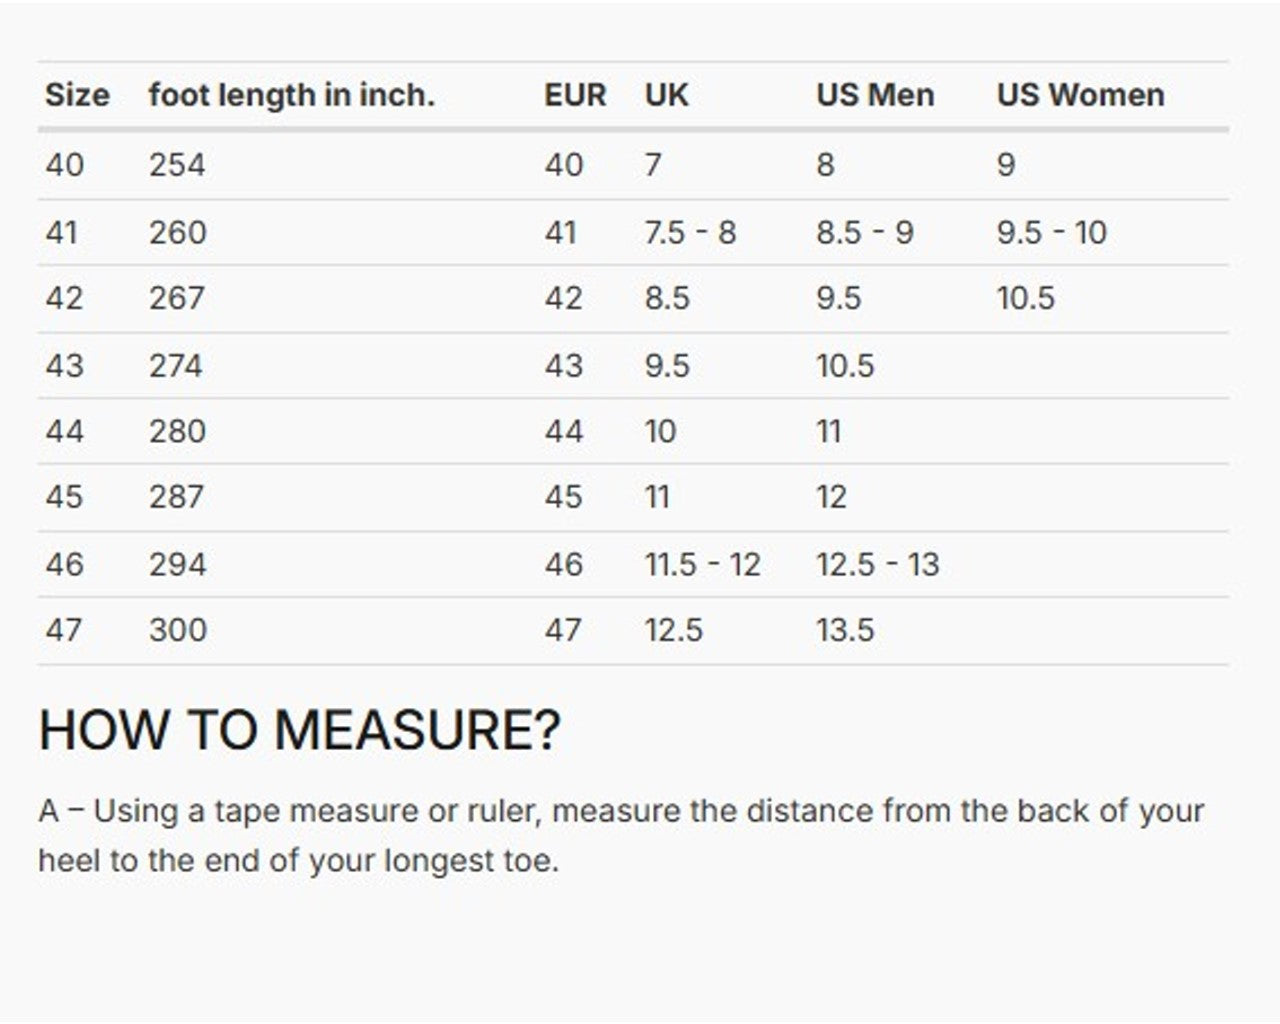
Task: Click the 274 foot length value
Action: [x=176, y=365]
